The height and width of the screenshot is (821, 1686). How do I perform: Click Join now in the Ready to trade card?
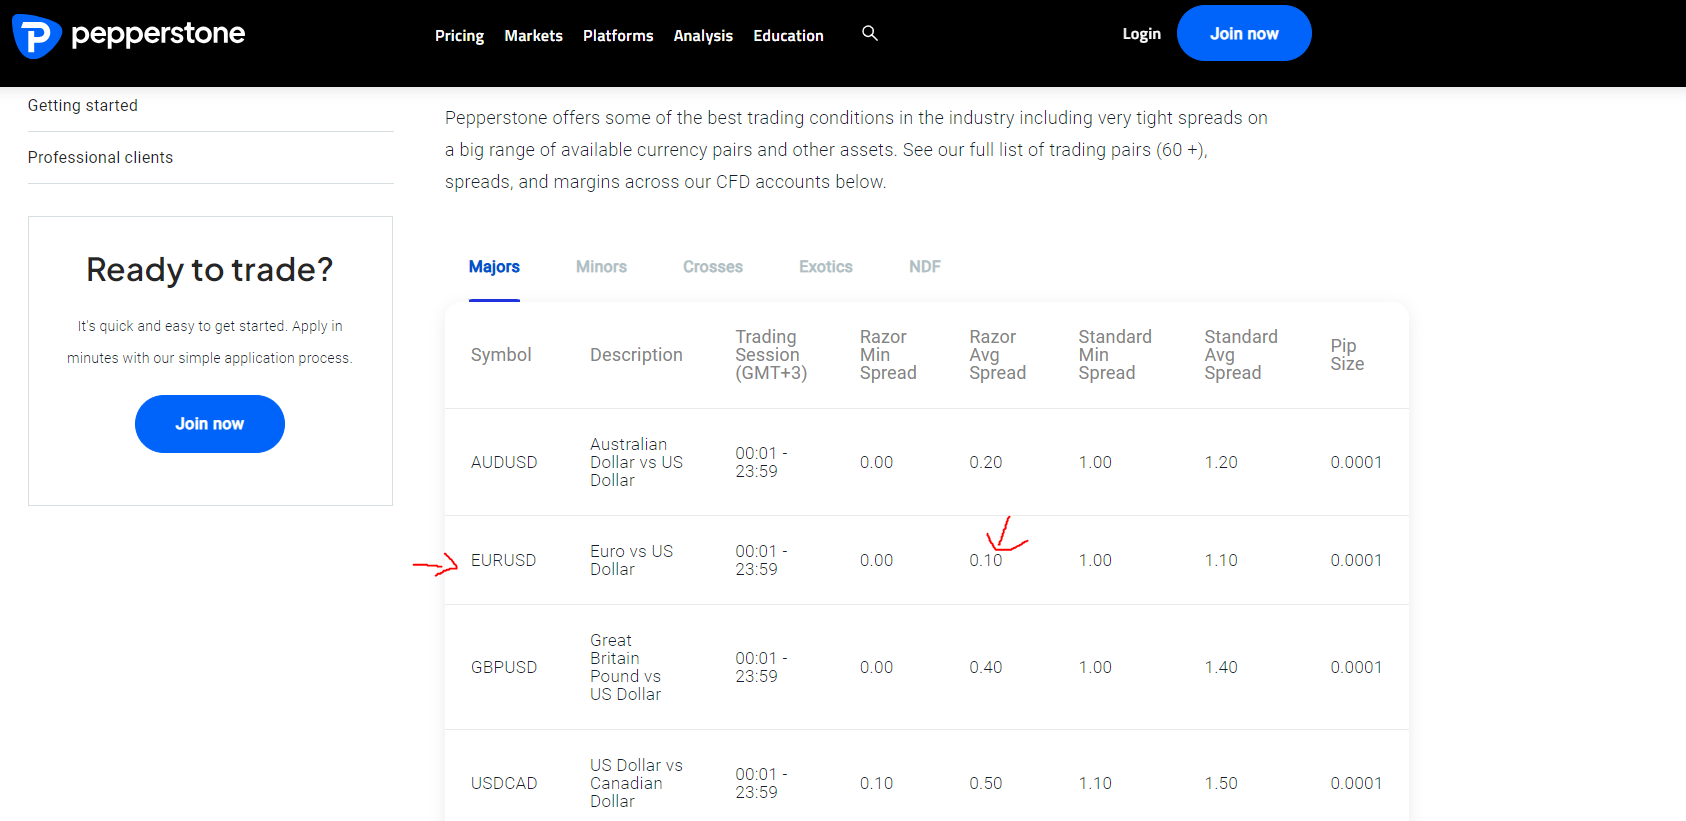click(x=210, y=424)
